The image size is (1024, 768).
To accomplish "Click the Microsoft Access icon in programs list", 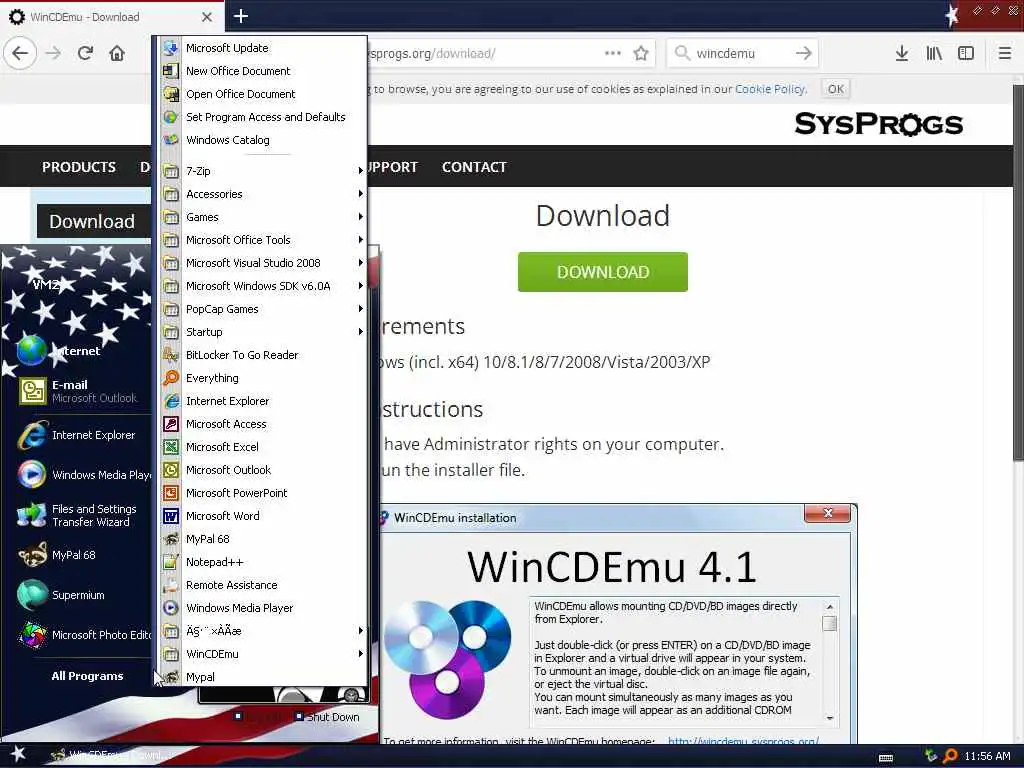I will point(170,424).
